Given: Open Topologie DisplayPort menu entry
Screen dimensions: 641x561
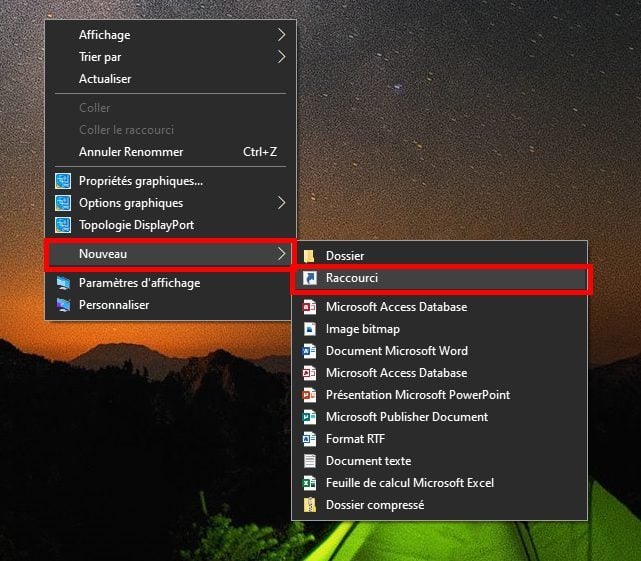Looking at the screenshot, I should coord(135,225).
